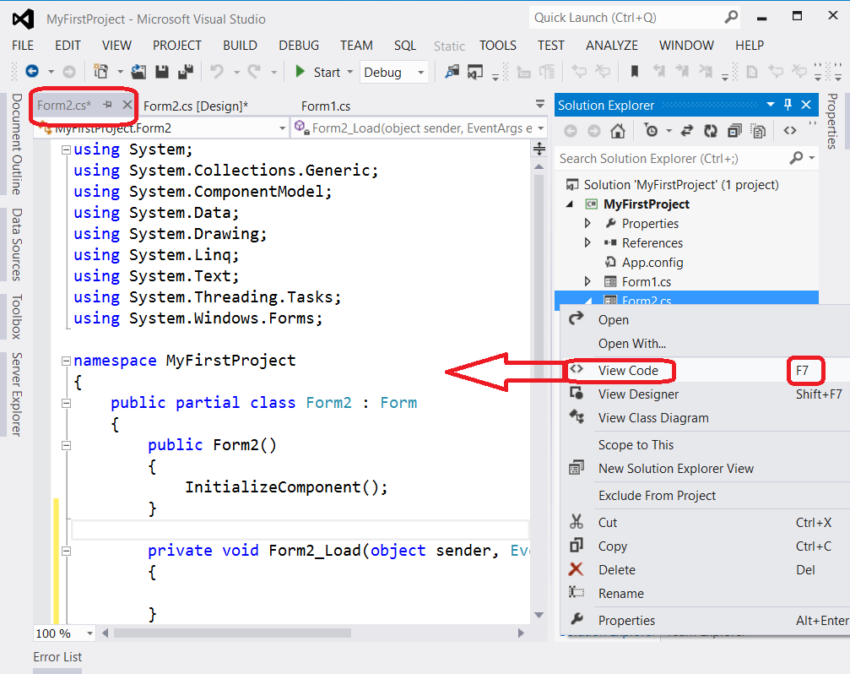Click the Collapse All icon in Solution Explorer

click(735, 131)
